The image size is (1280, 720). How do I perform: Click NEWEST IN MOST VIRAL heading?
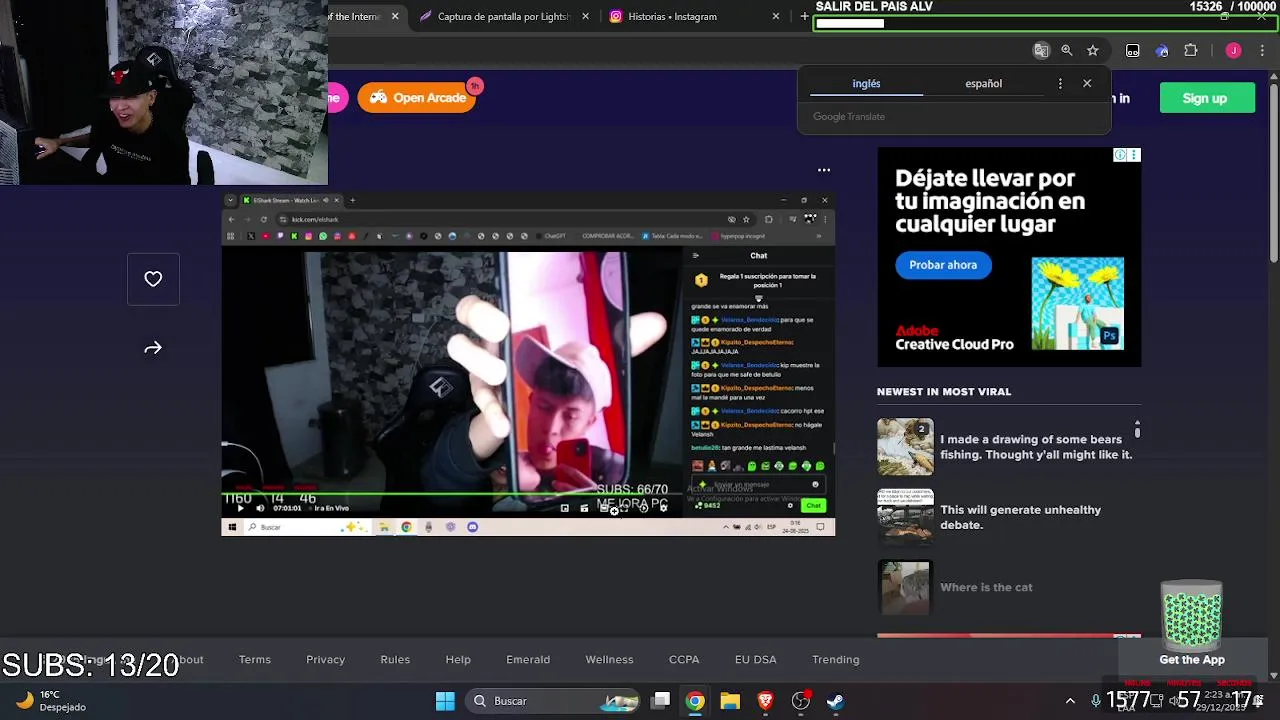coord(944,392)
